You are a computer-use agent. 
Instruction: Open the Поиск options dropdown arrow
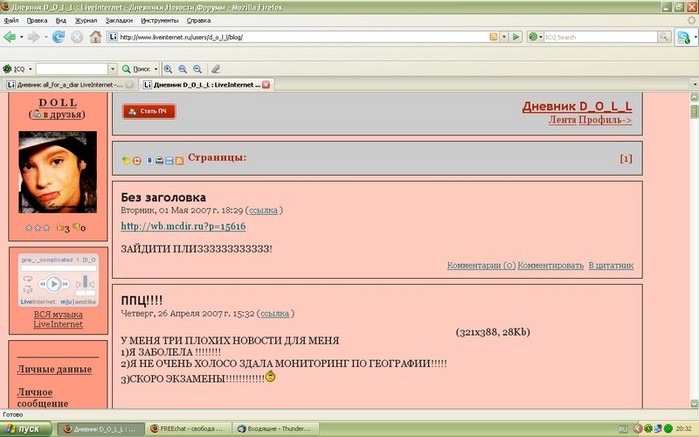156,69
